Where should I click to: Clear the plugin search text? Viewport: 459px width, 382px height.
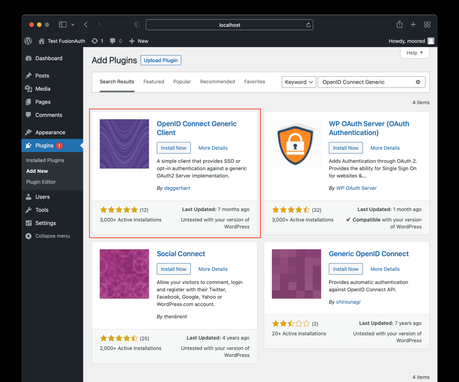pyautogui.click(x=418, y=82)
